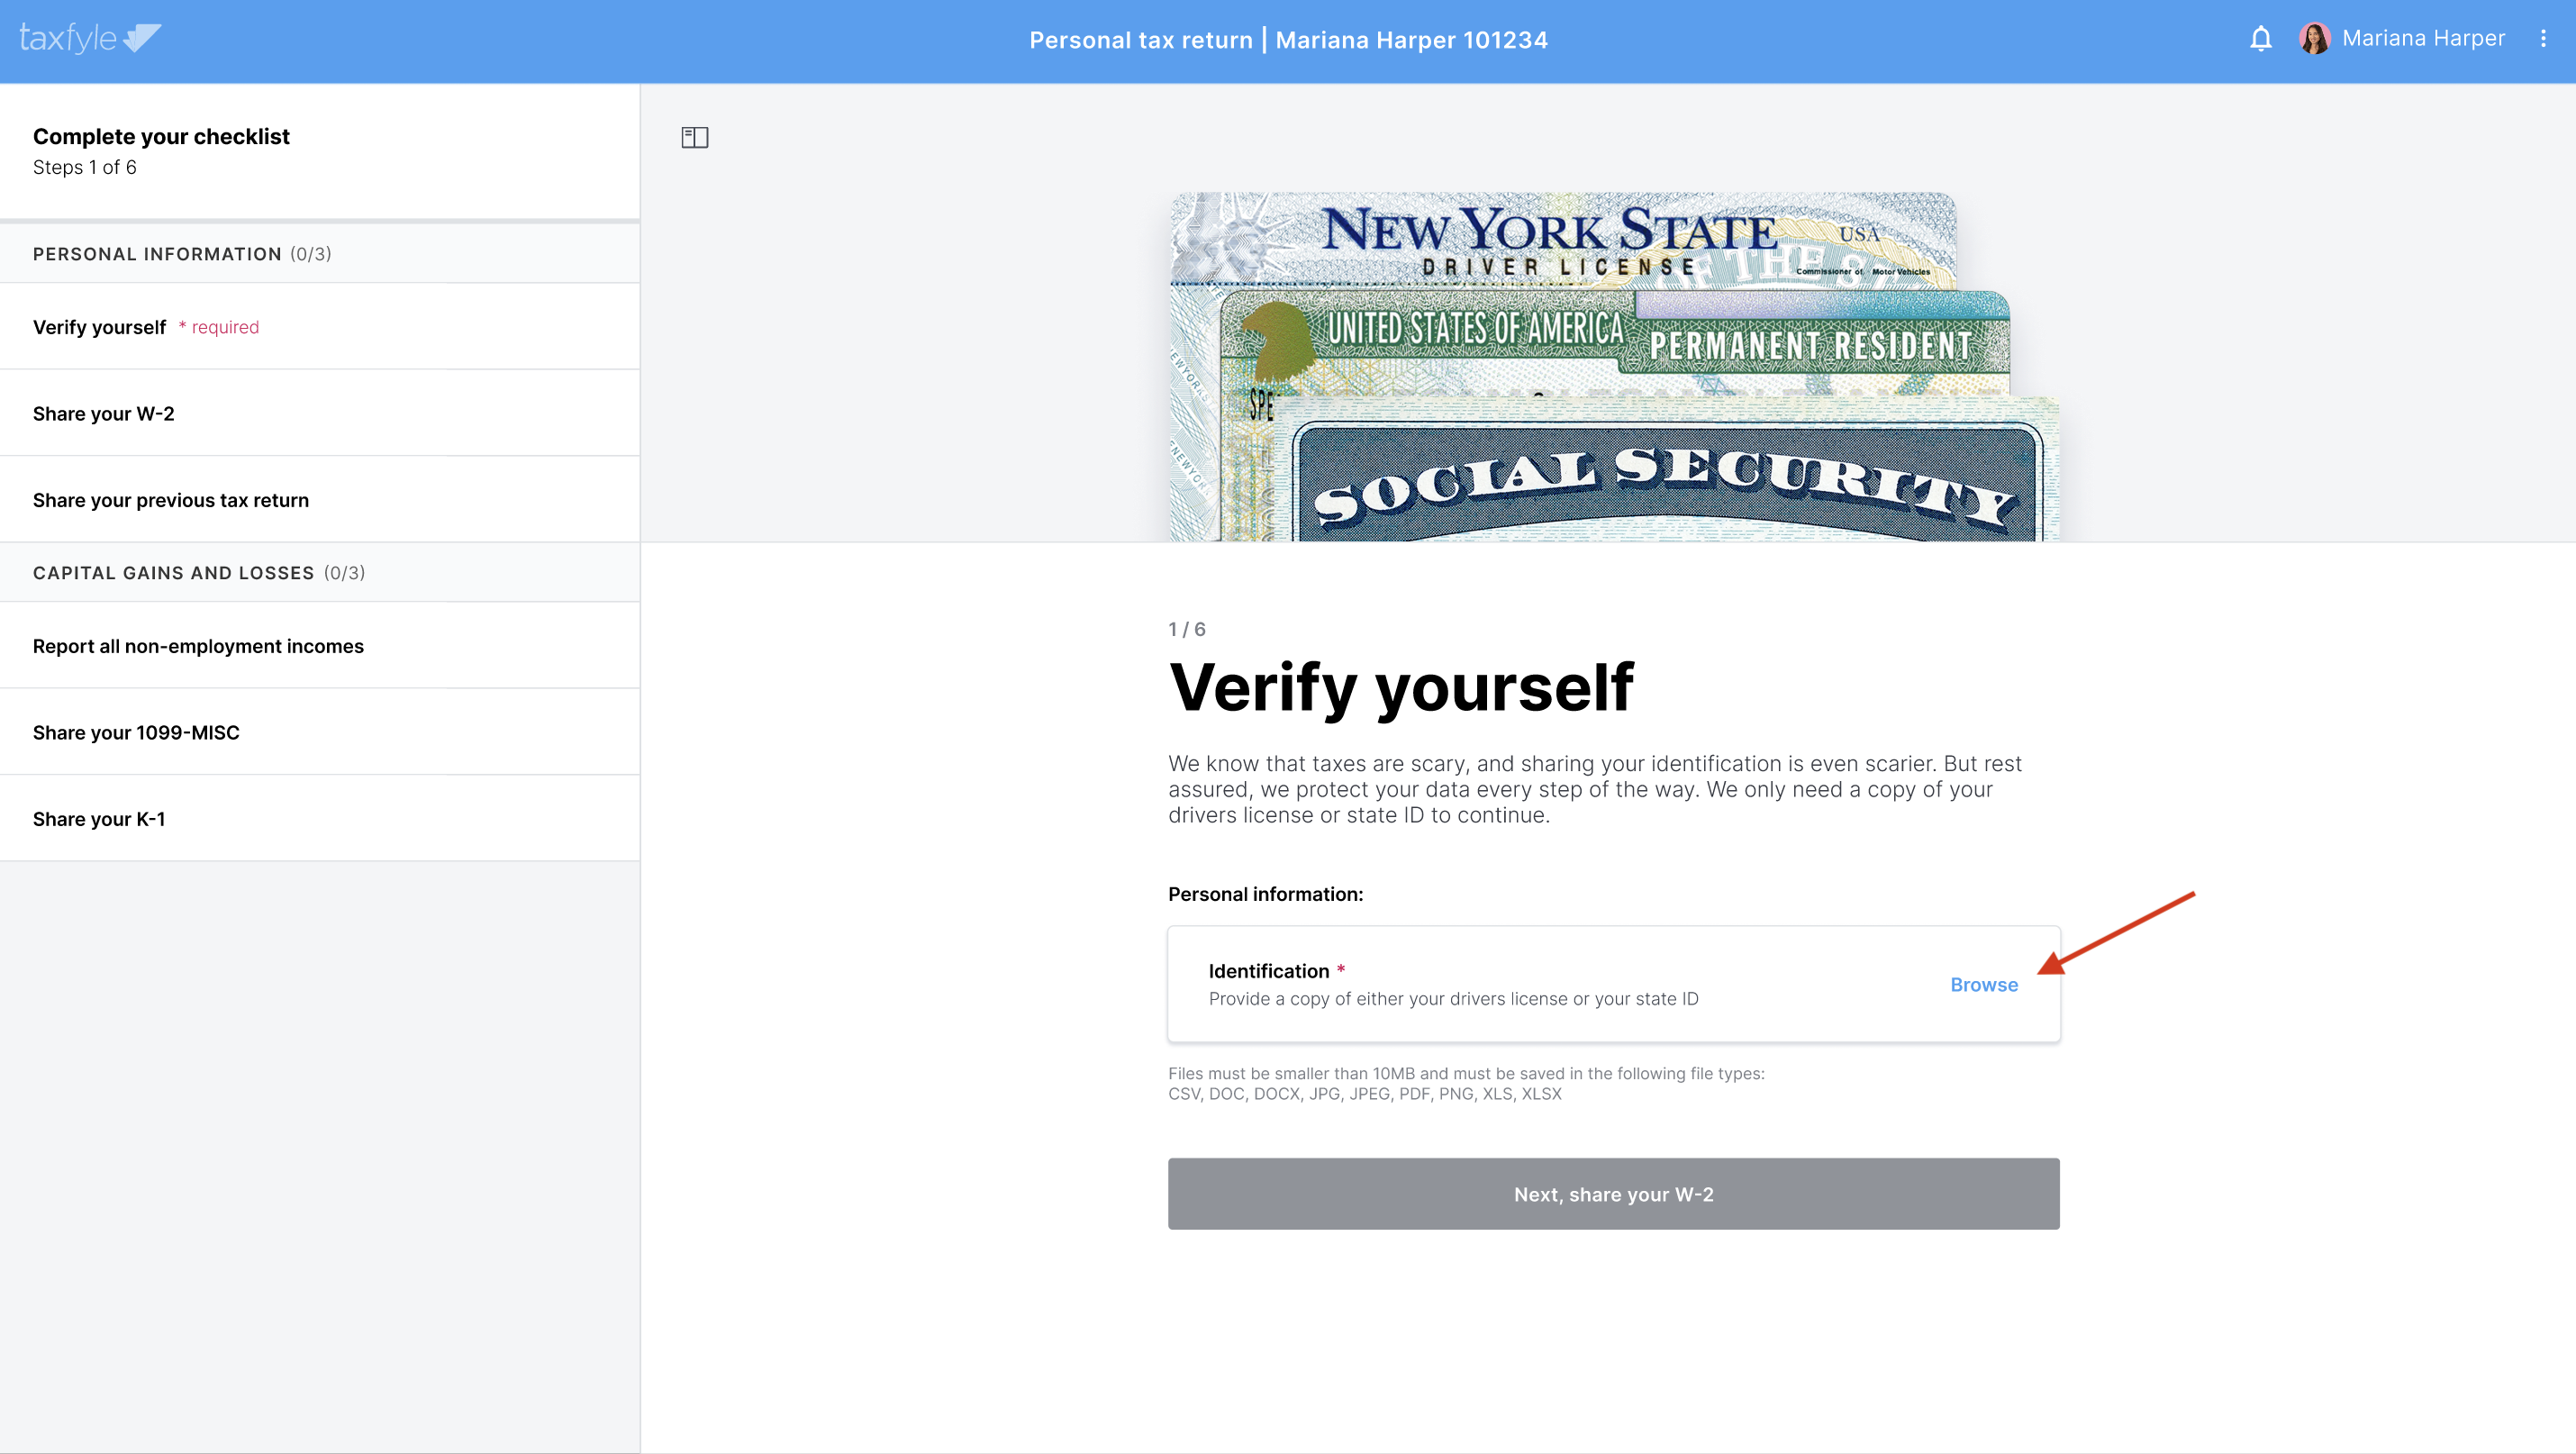Click the Personal information: label

click(1265, 894)
